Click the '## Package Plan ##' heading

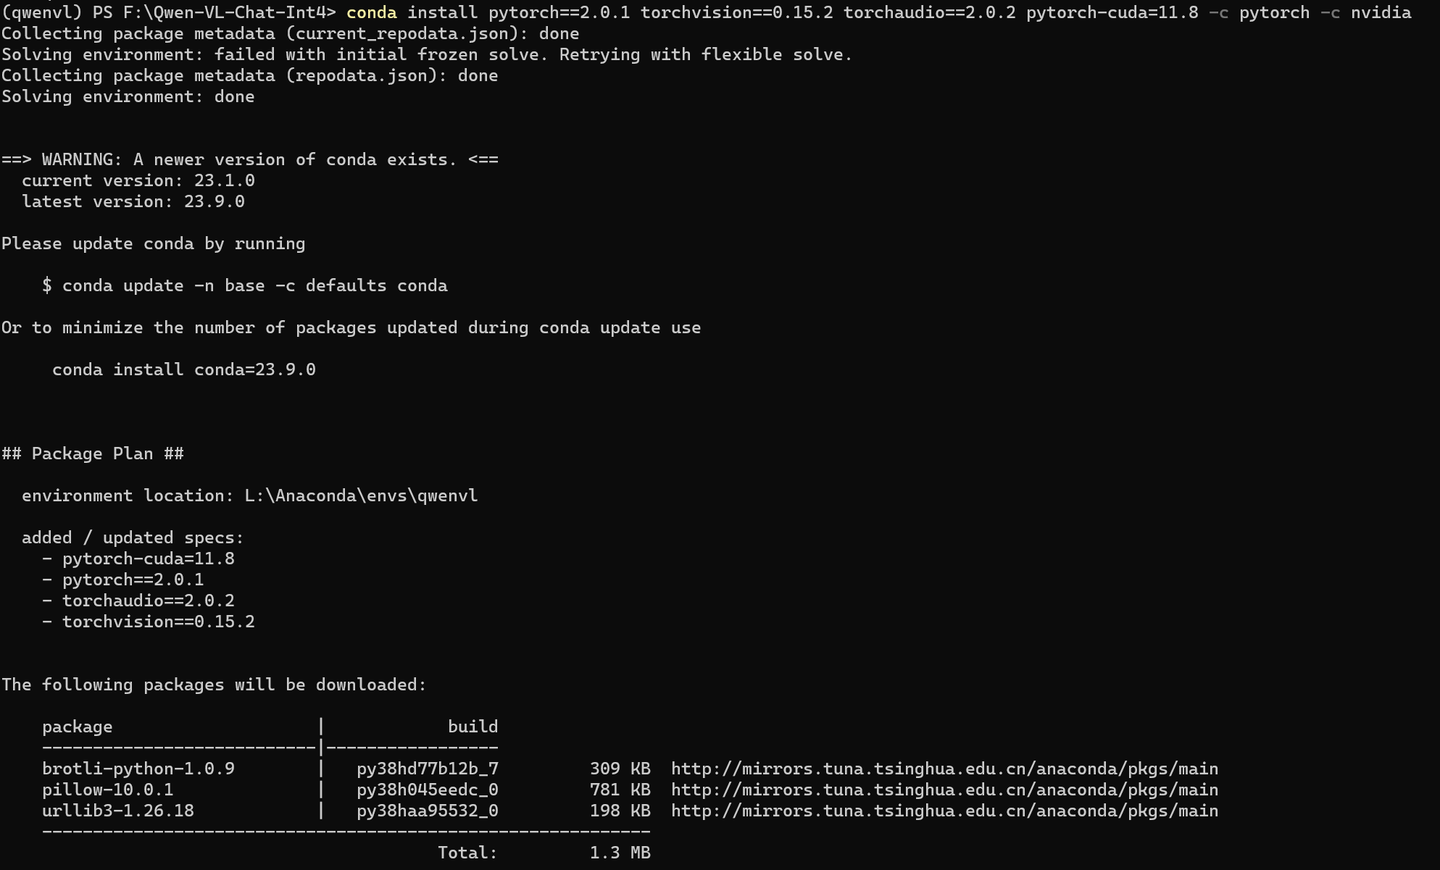click(93, 453)
